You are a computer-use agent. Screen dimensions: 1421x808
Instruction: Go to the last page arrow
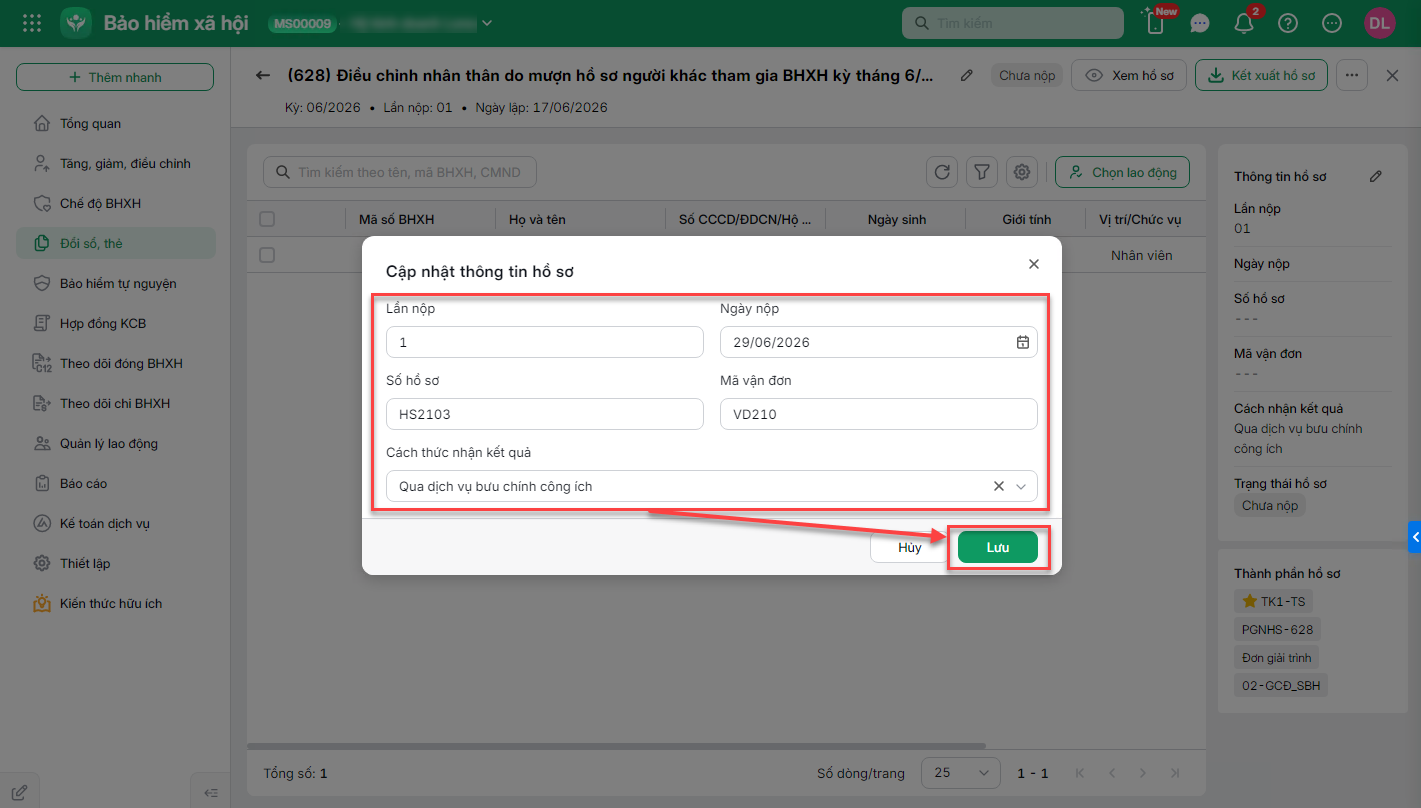click(x=1175, y=773)
